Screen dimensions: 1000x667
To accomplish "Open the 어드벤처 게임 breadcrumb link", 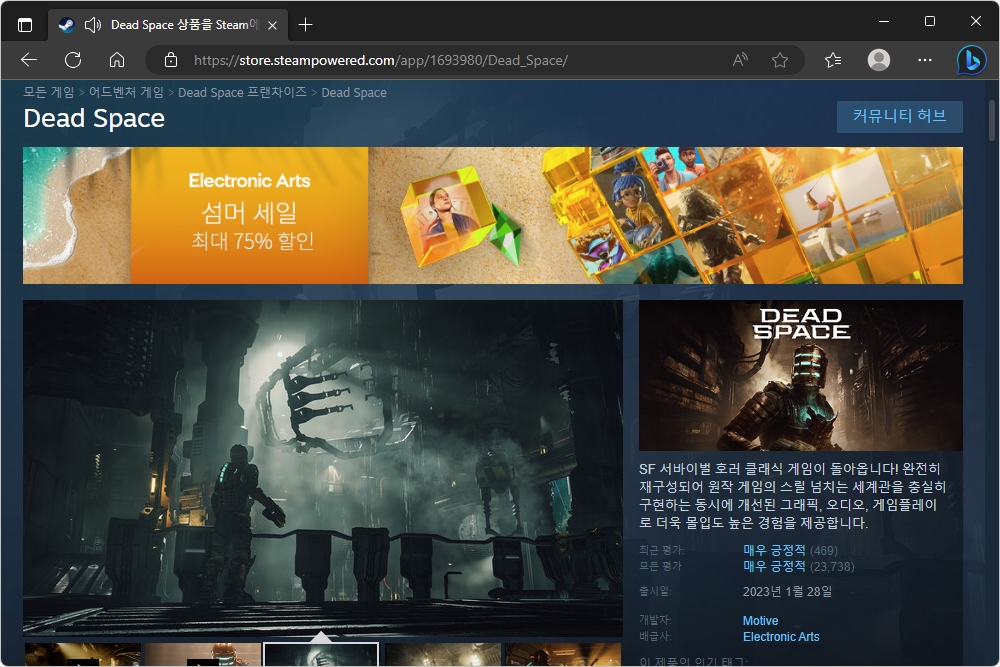I will coord(126,92).
